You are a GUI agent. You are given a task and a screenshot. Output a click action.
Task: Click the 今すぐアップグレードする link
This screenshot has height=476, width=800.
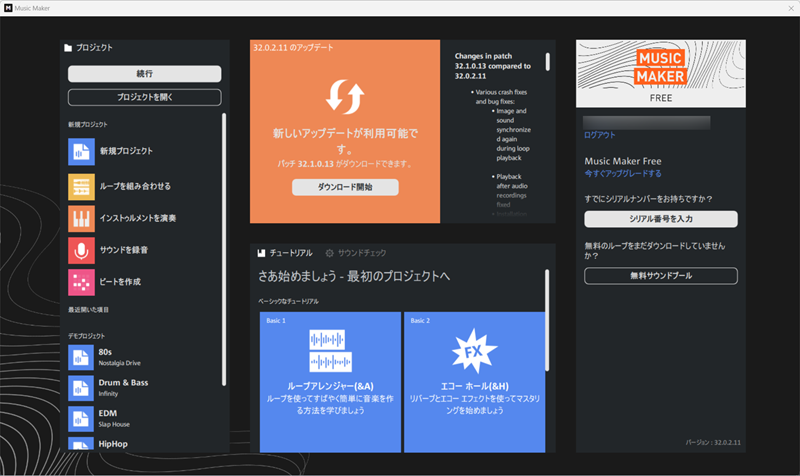622,173
